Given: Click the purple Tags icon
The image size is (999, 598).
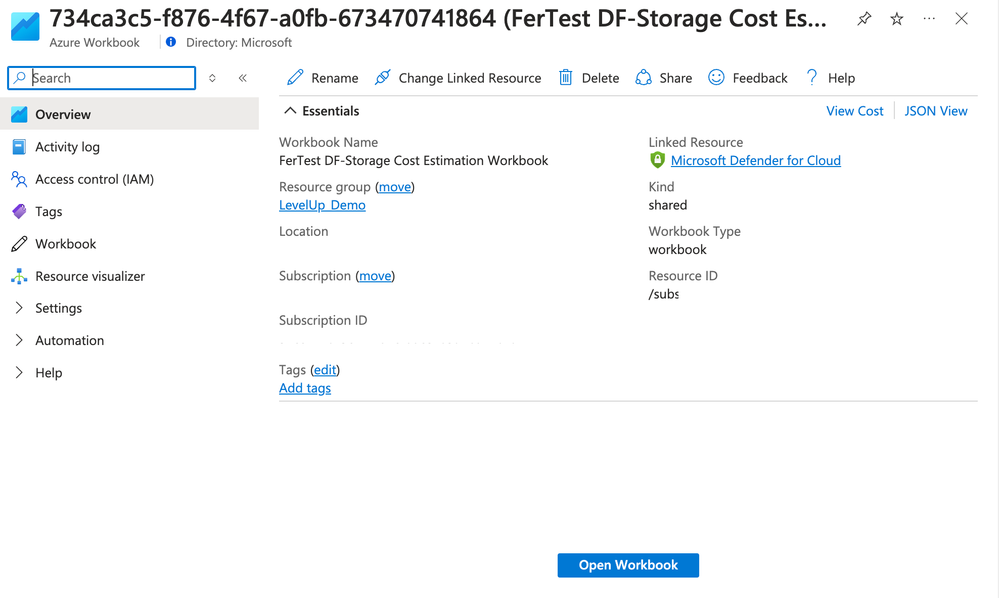Looking at the screenshot, I should pos(19,211).
